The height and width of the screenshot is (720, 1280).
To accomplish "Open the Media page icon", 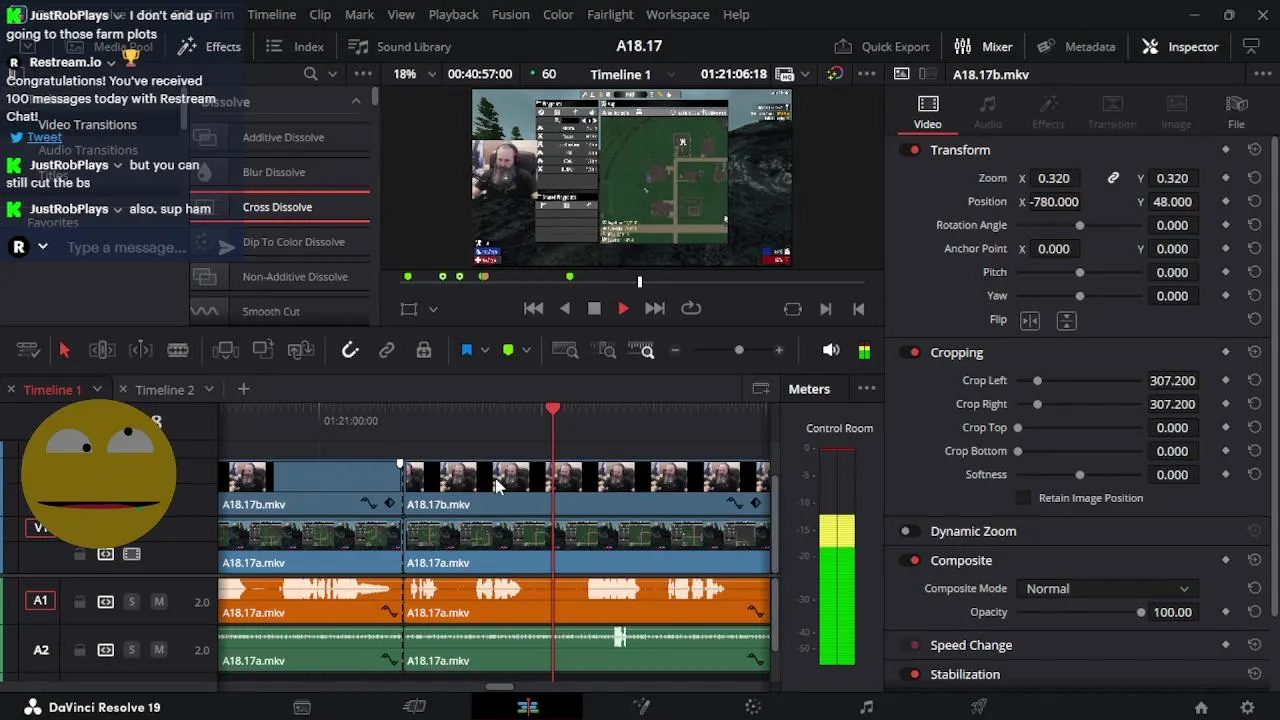I will (302, 707).
